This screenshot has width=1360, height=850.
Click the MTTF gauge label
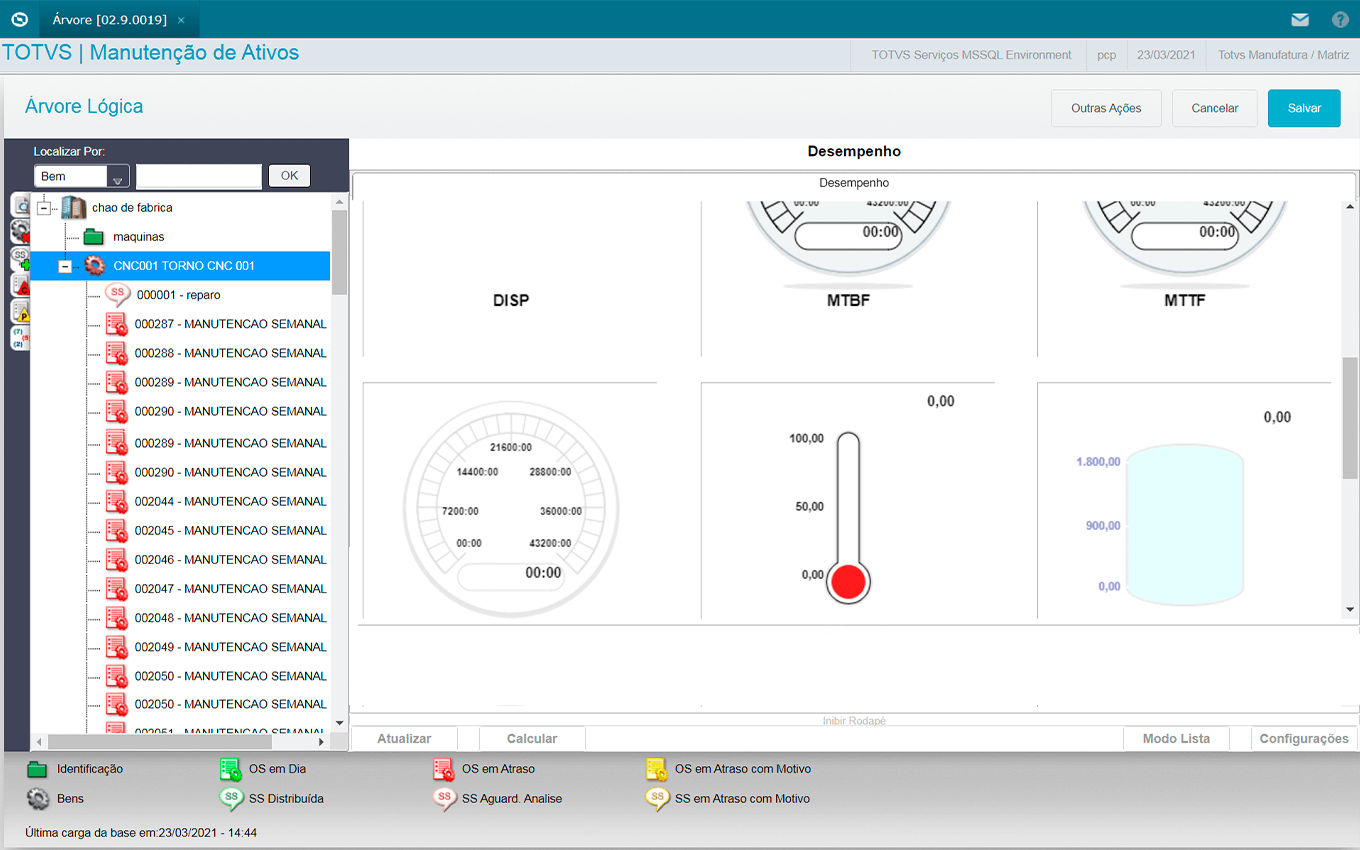point(1185,300)
